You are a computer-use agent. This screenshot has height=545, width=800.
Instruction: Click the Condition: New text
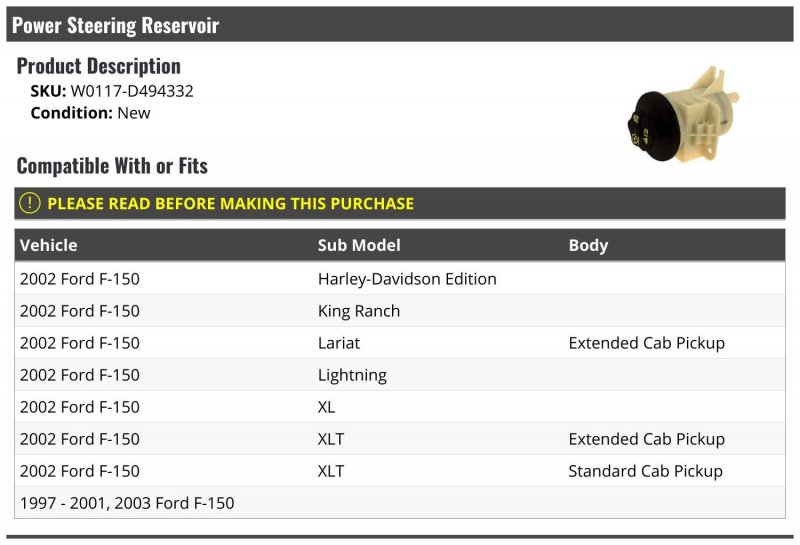(90, 113)
